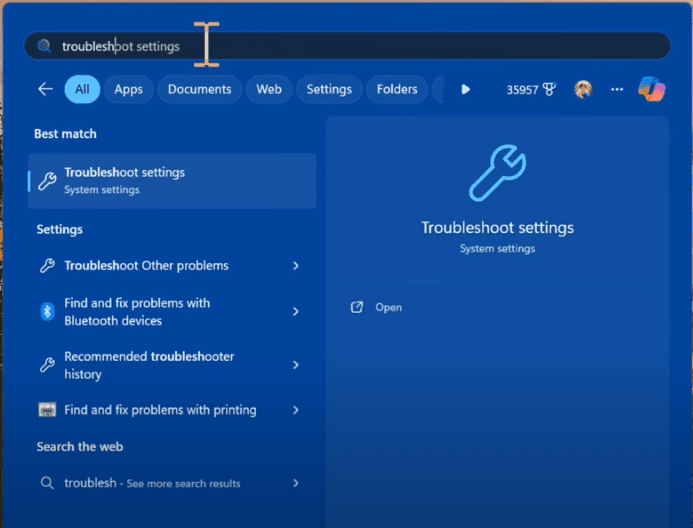Viewport: 693px width, 528px height.
Task: Switch to the Apps filter tab
Action: click(129, 89)
